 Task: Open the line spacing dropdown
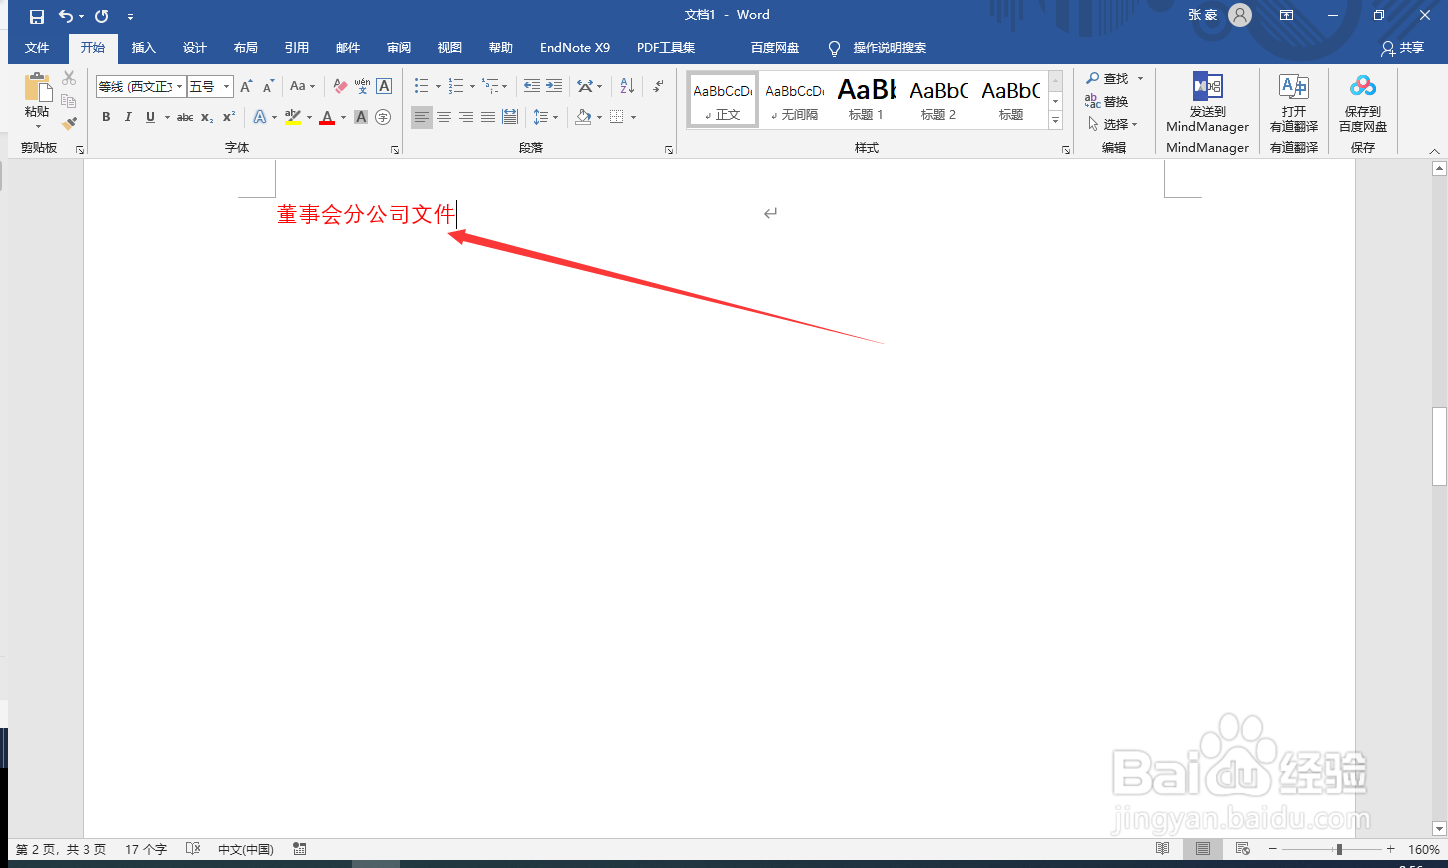click(x=557, y=117)
